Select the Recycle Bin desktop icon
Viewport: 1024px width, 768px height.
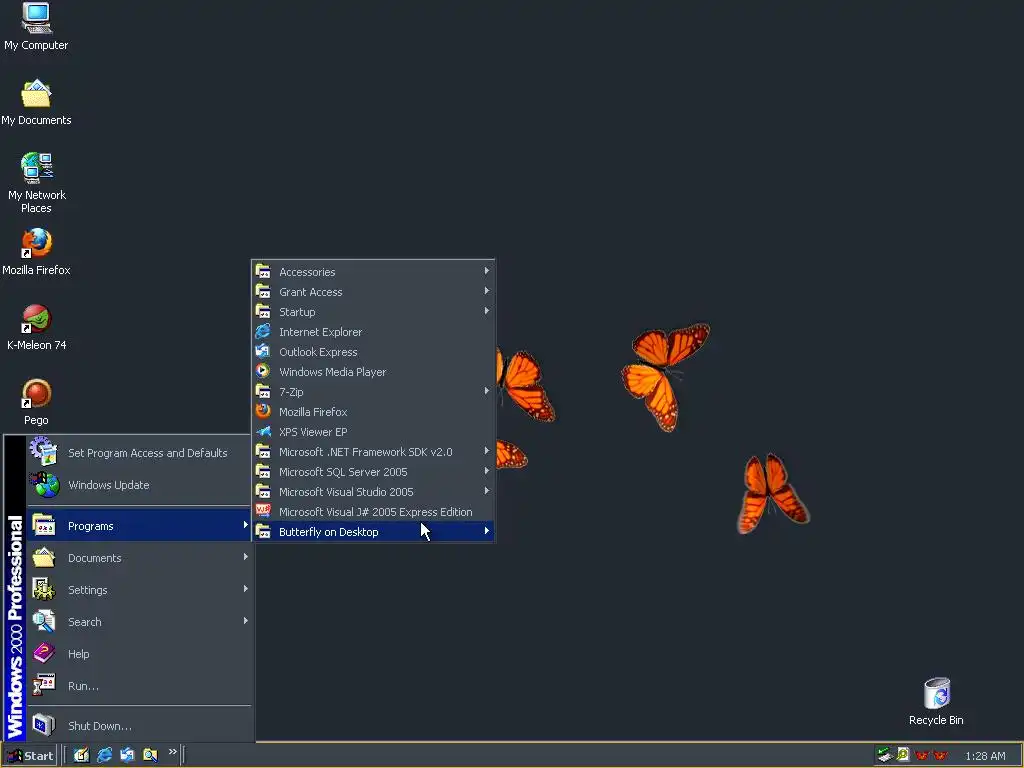point(936,702)
